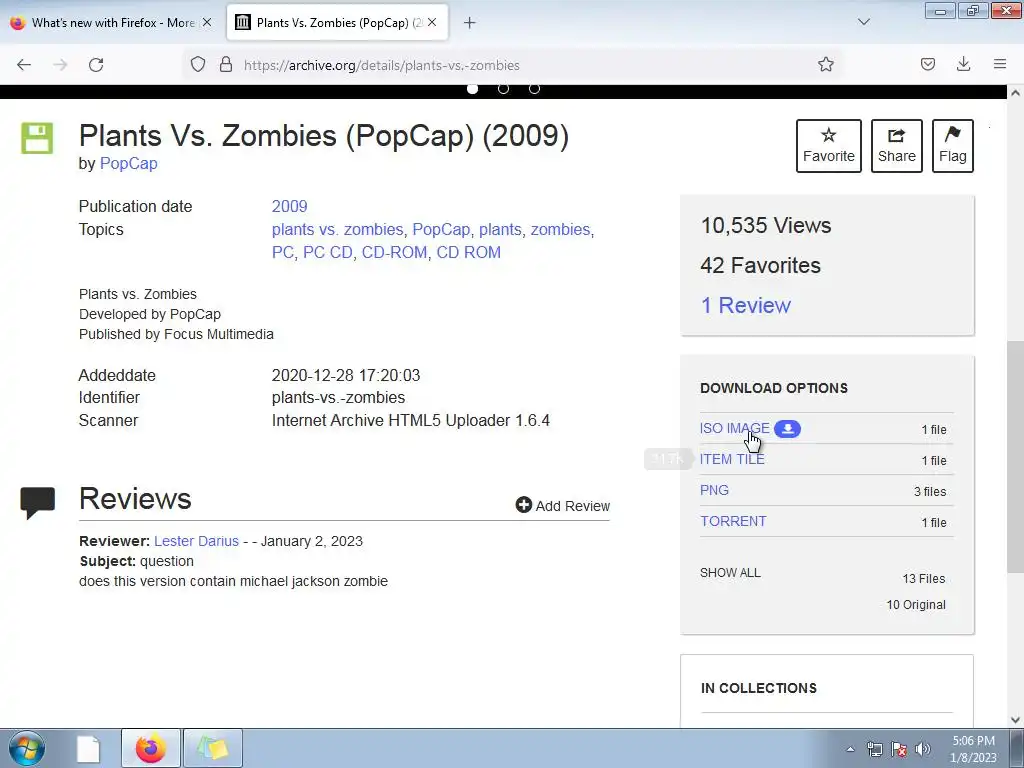Download the ITEM TILE file
Viewport: 1024px width, 768px height.
pyautogui.click(x=732, y=459)
